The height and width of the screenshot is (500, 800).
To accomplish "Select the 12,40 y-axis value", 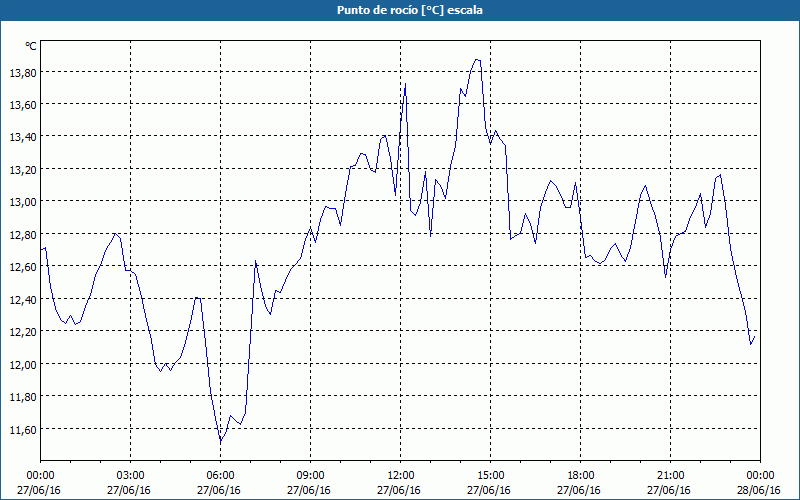I will point(23,300).
